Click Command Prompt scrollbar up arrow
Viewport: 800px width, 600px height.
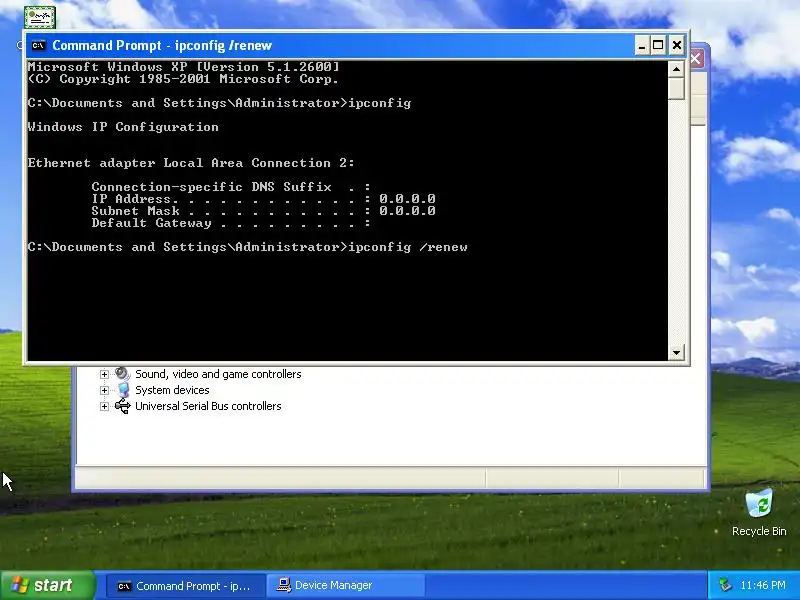(676, 69)
